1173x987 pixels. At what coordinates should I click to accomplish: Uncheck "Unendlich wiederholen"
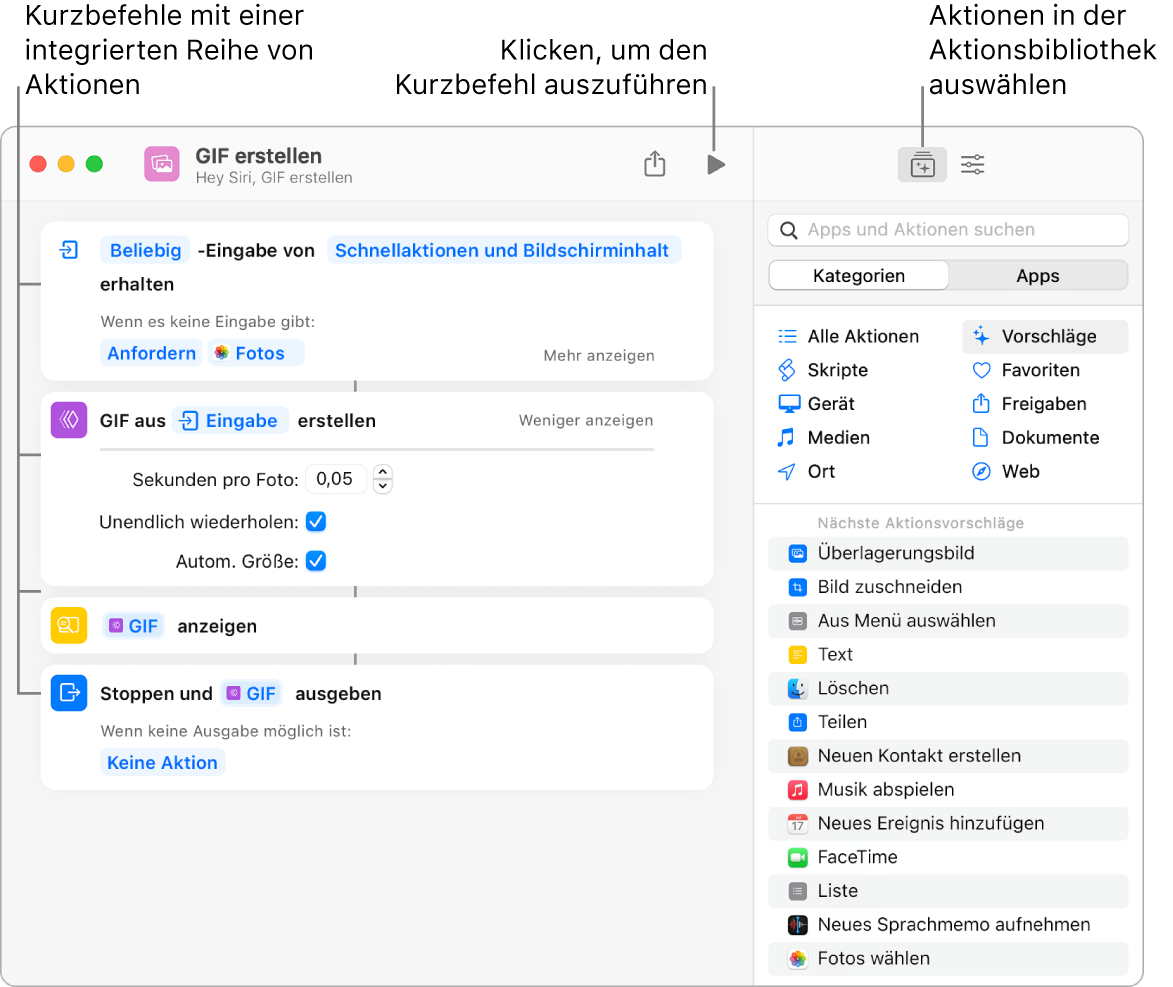click(316, 521)
